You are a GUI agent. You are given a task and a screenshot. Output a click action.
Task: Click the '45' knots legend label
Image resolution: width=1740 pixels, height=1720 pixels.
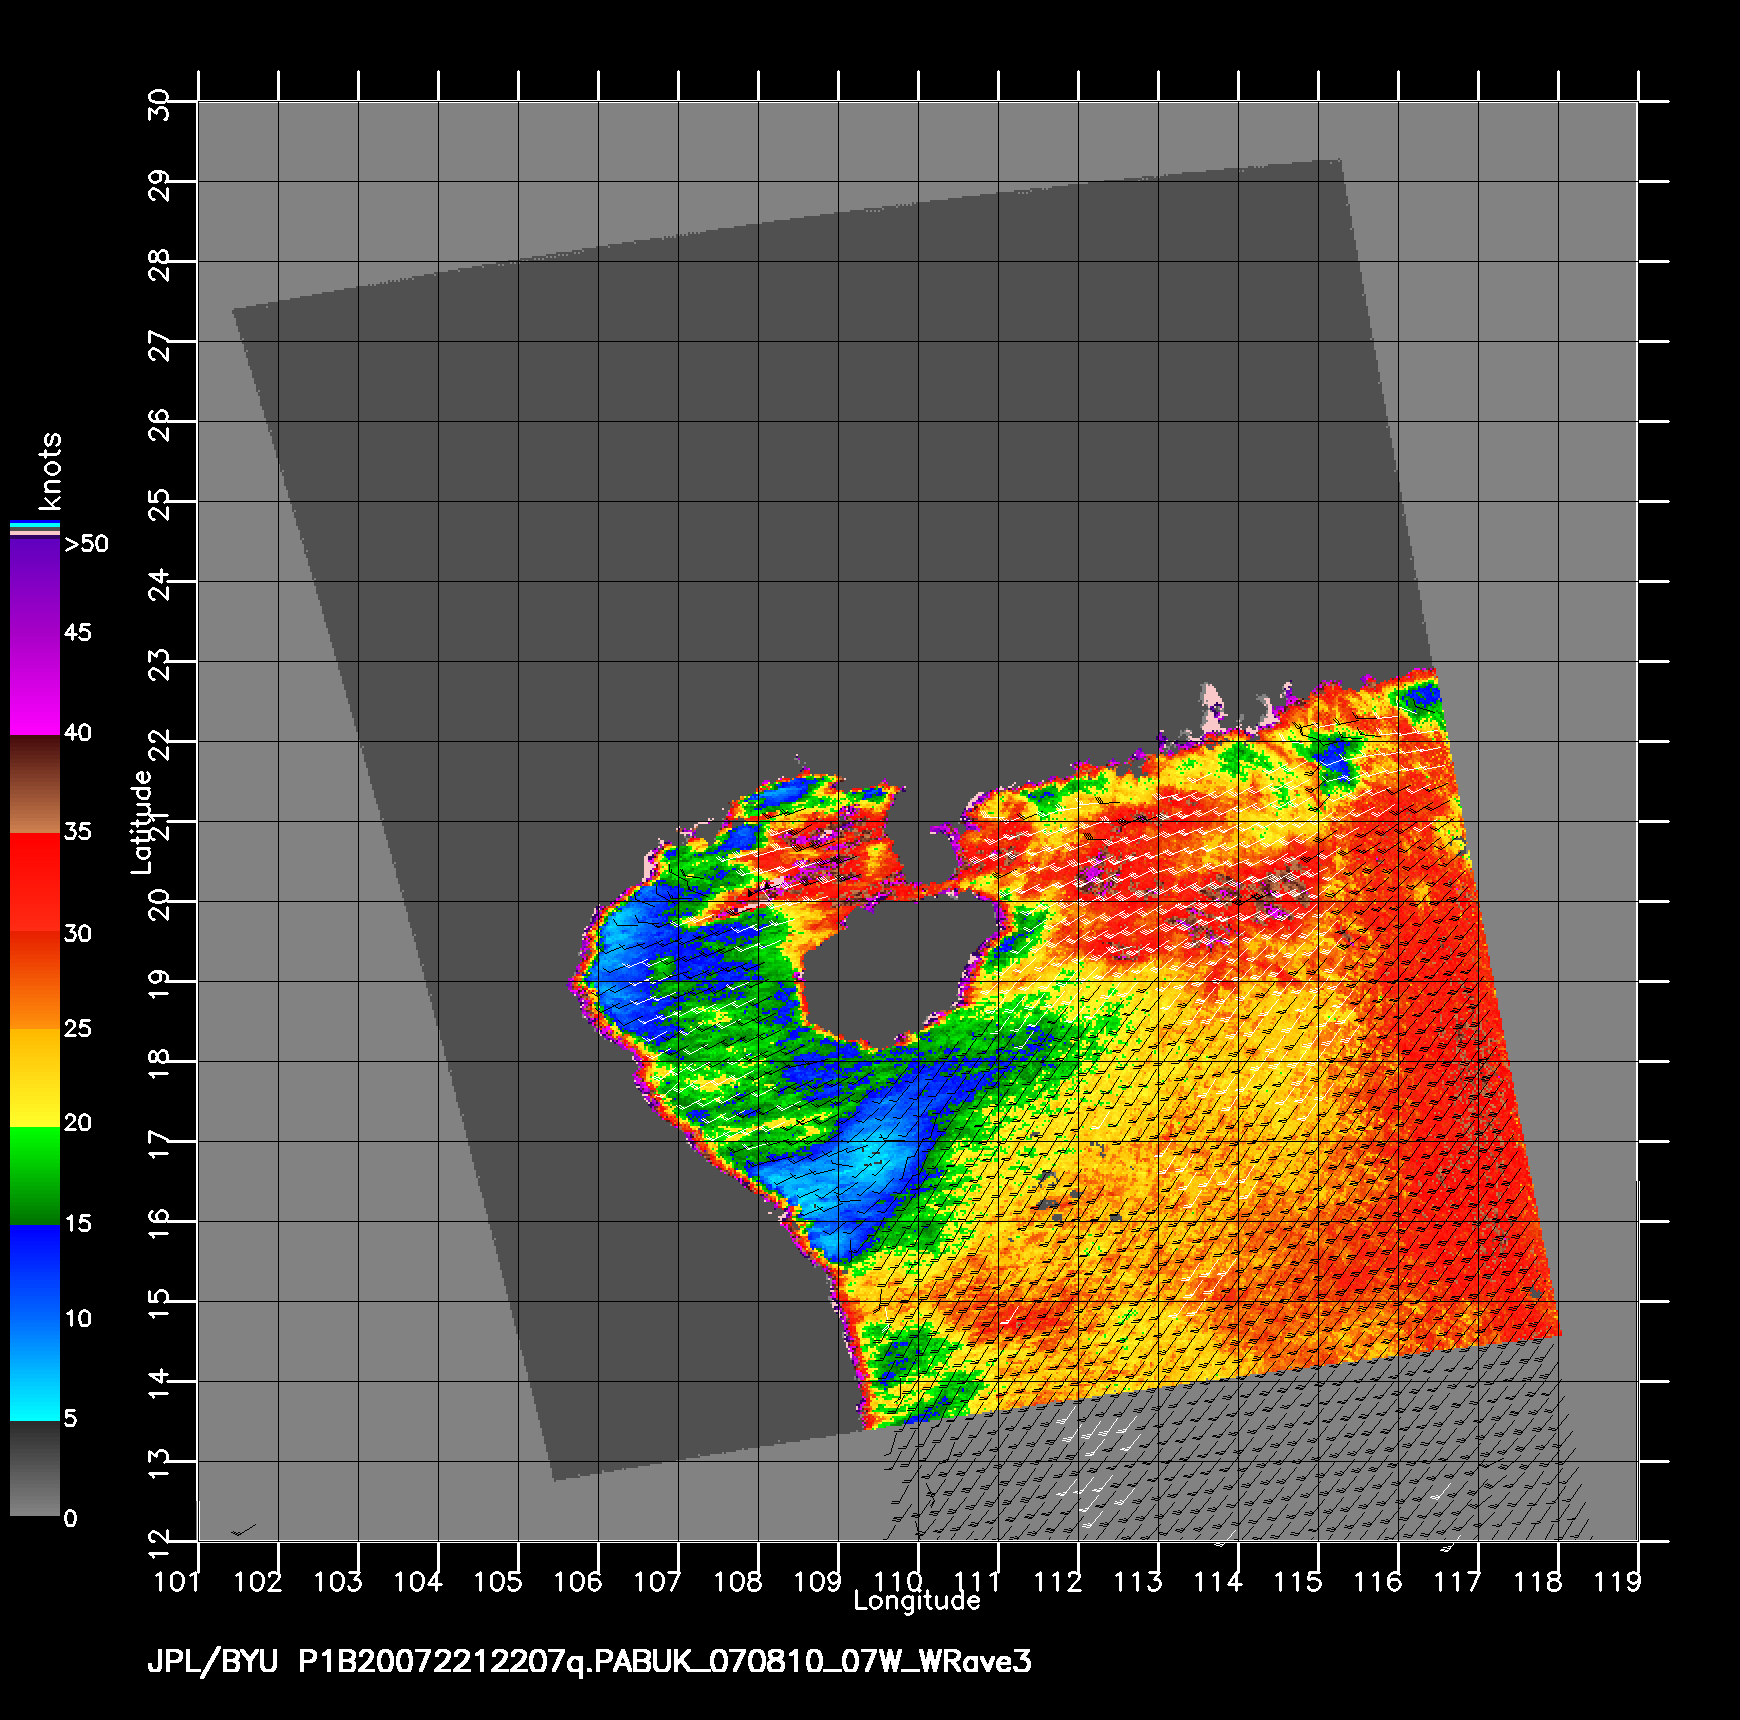point(78,633)
